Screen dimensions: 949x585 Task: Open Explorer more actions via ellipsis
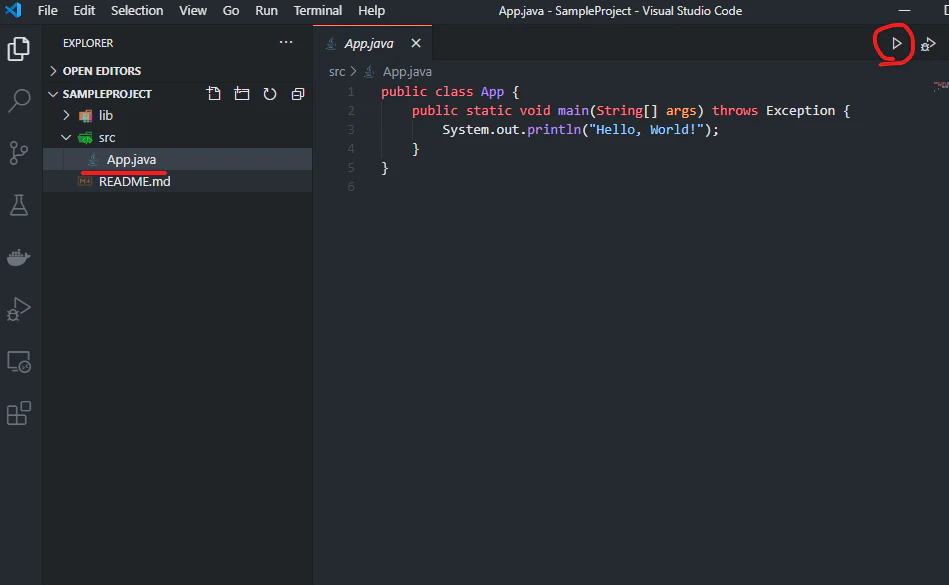tap(286, 42)
